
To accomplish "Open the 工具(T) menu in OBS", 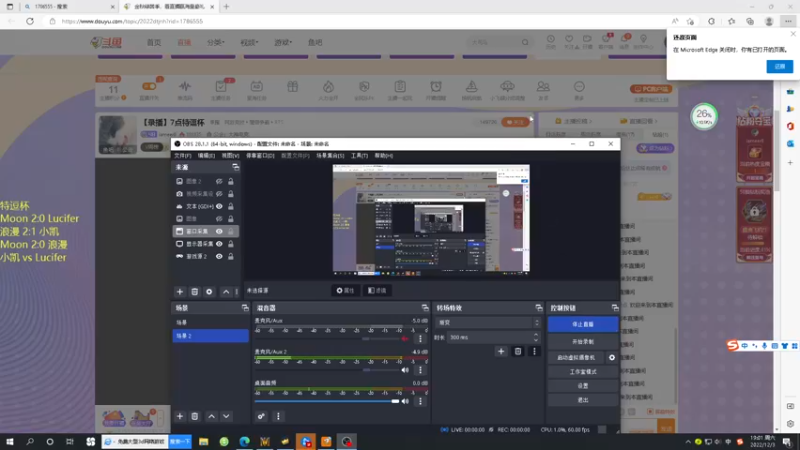I will click(359, 156).
